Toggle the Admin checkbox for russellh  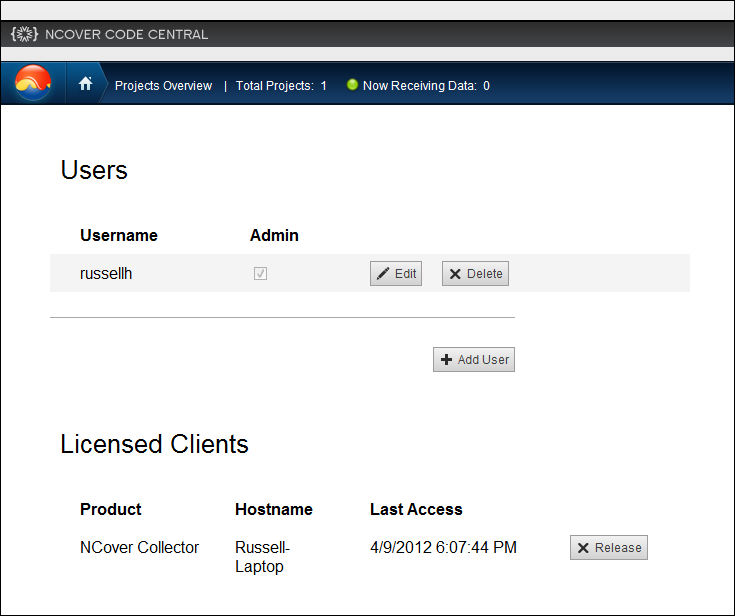click(x=260, y=273)
